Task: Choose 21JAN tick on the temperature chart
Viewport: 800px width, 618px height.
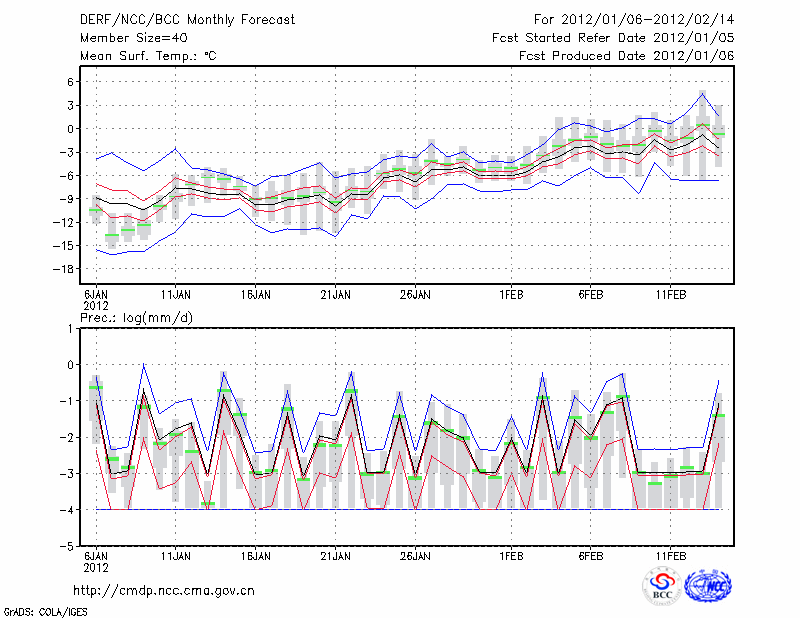Action: tap(335, 294)
